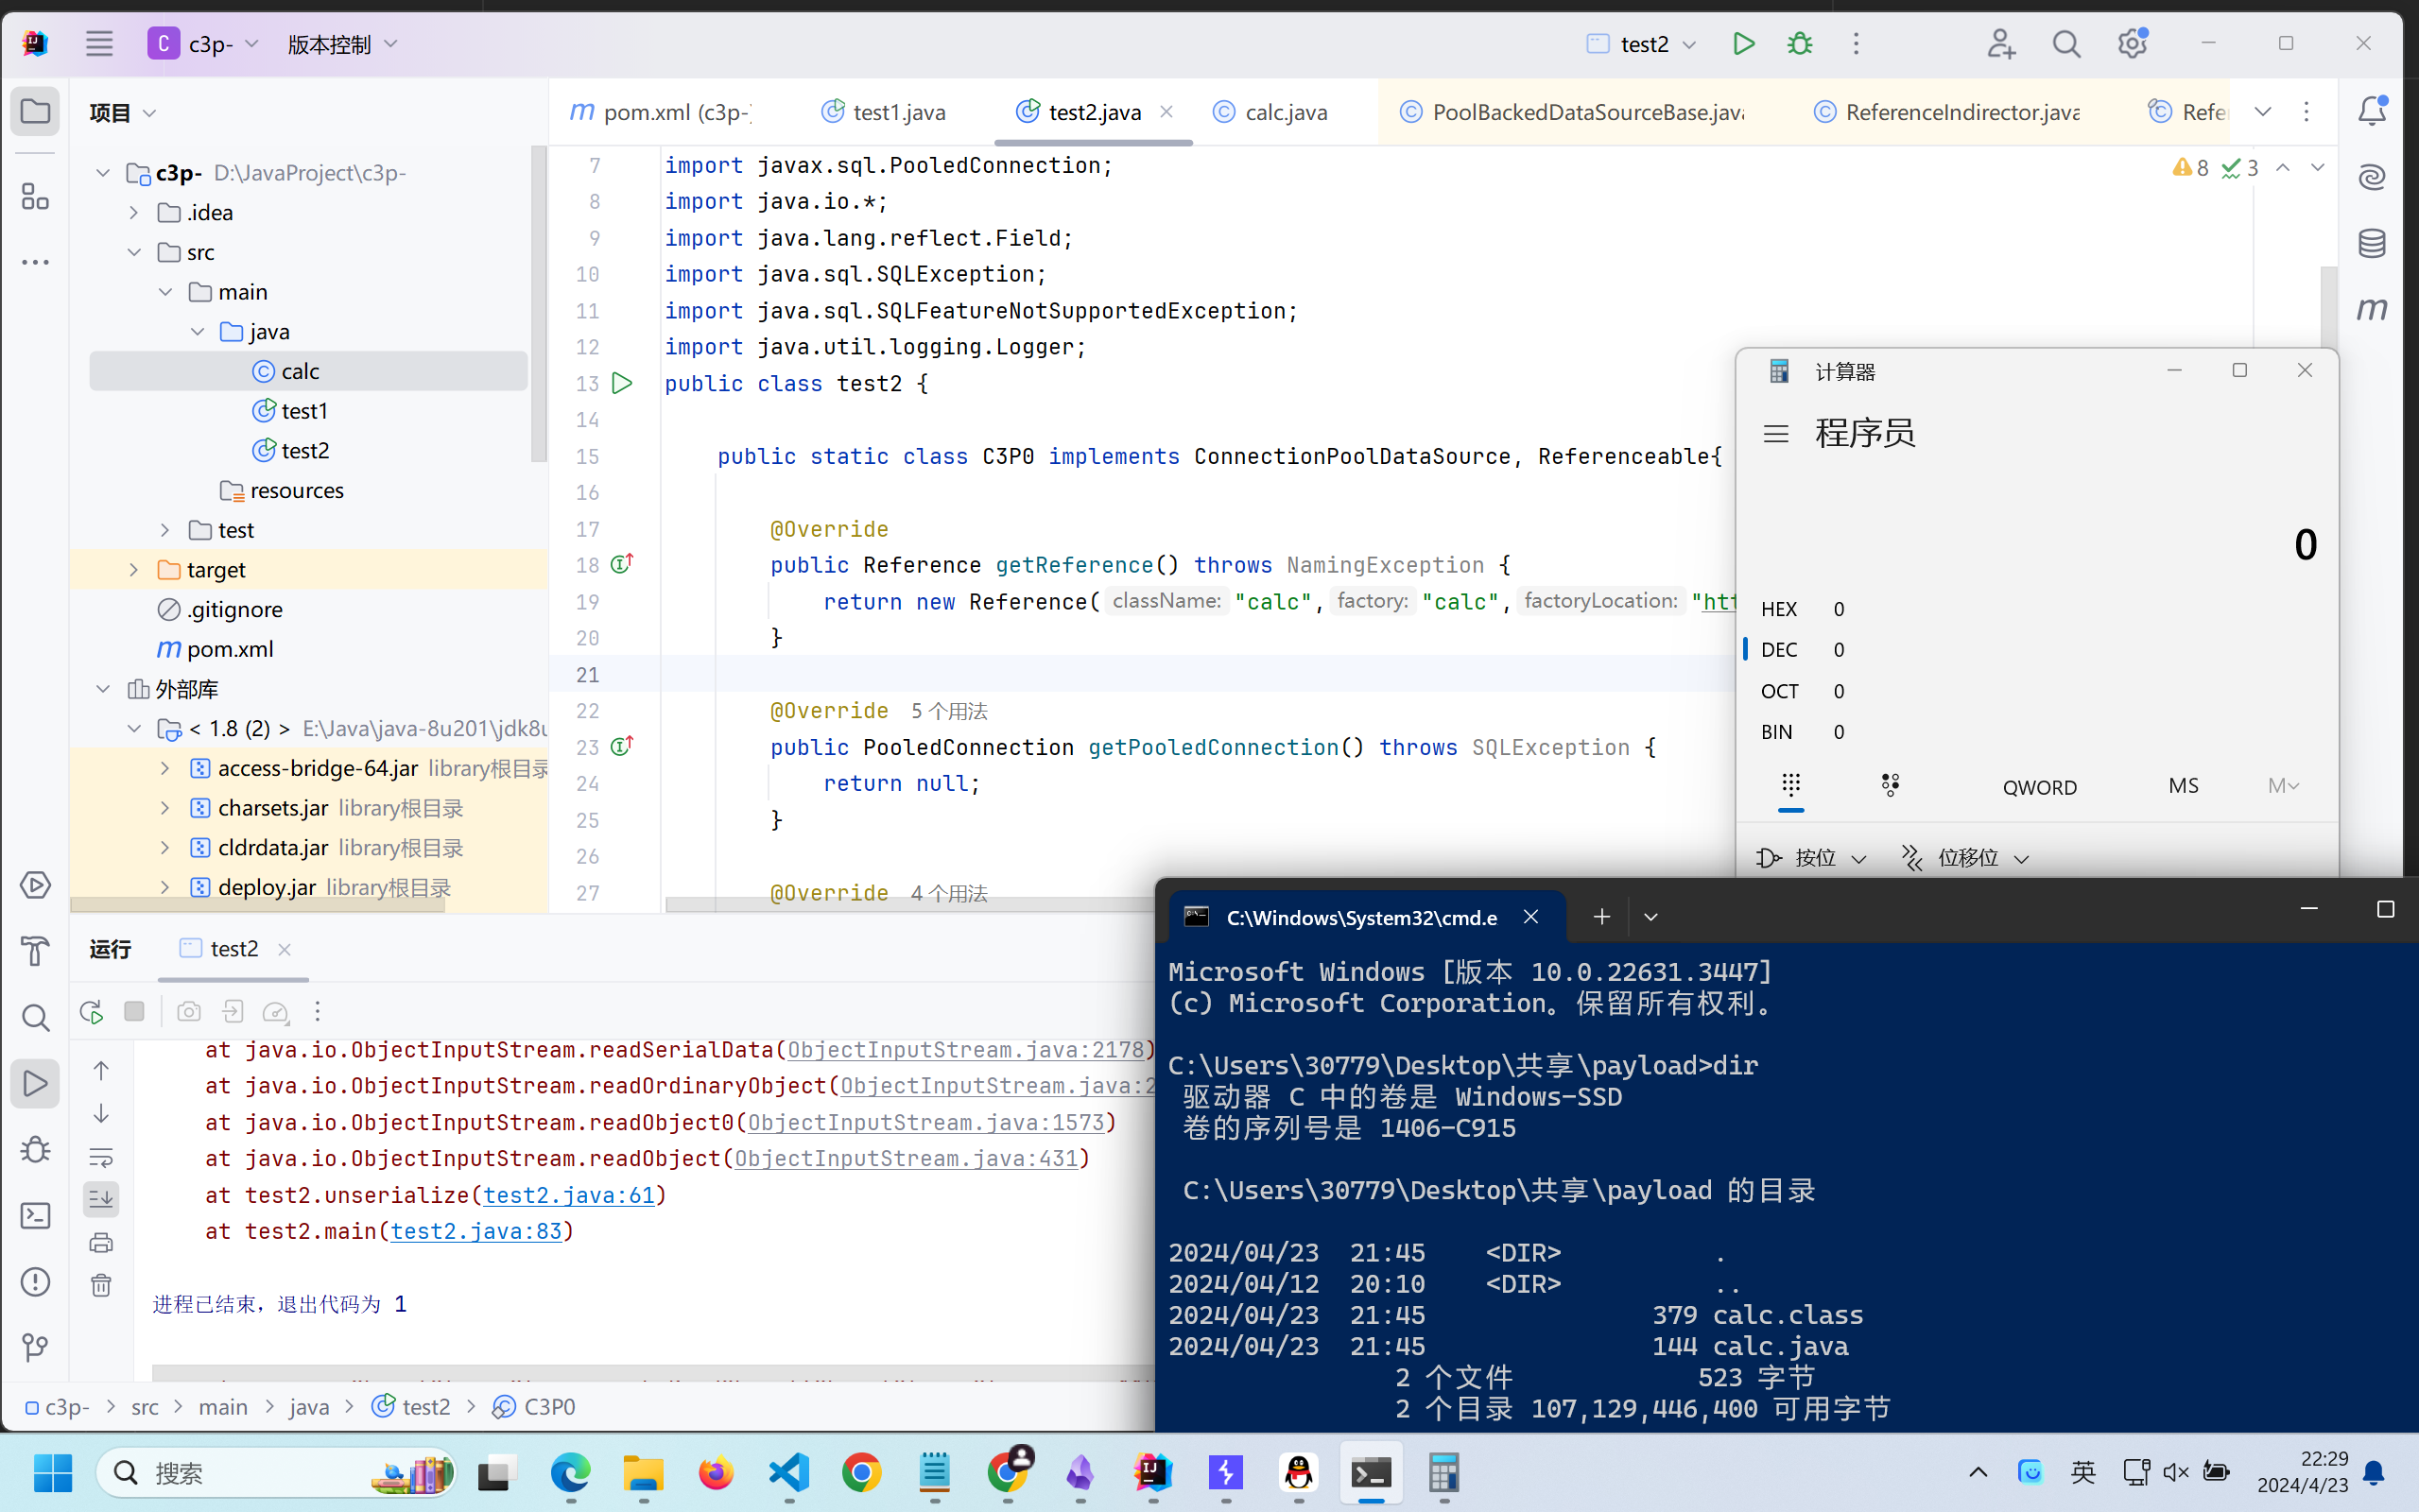This screenshot has width=2419, height=1512.
Task: Open the c3p- project selector dropdown
Action: tap(203, 44)
